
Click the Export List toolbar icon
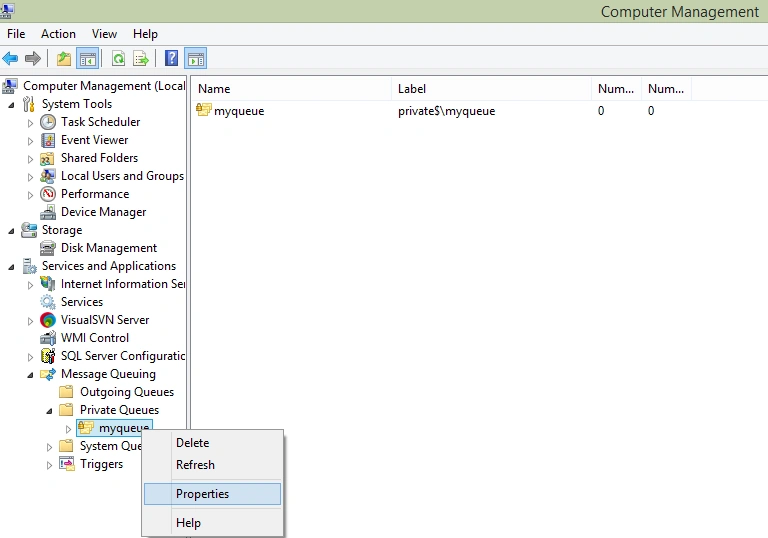coord(141,59)
